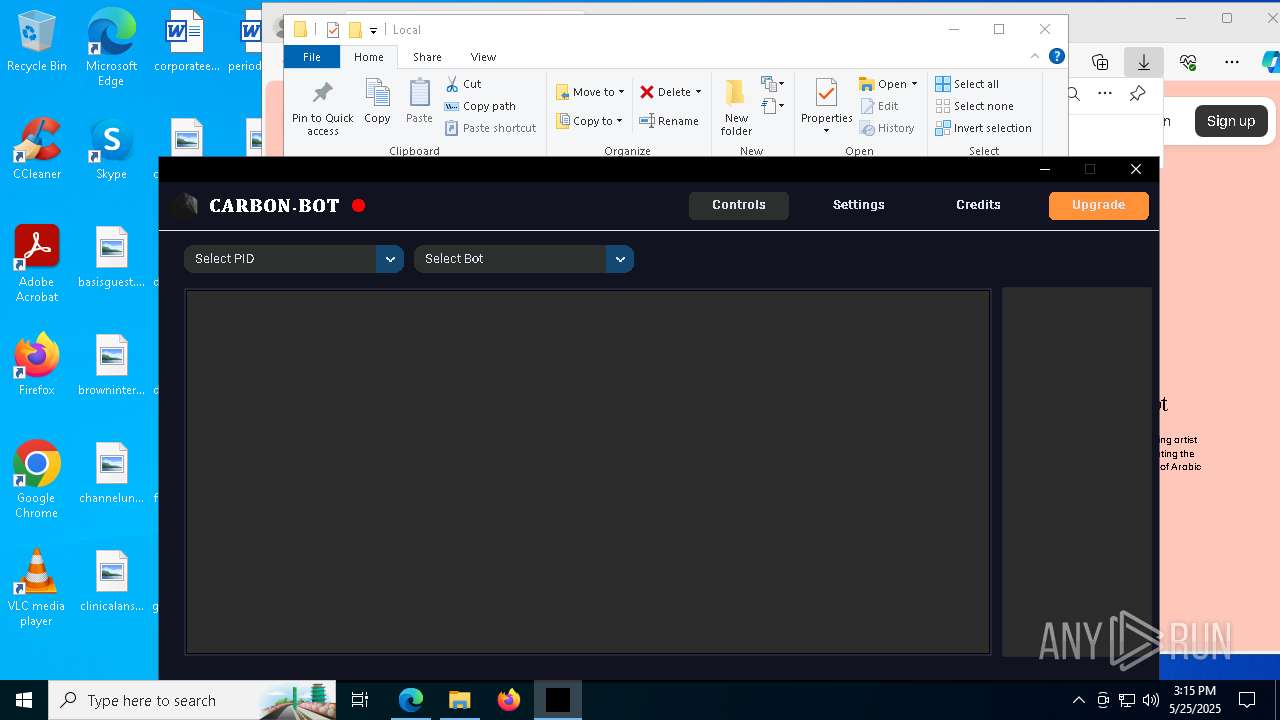
Task: Select the Home ribbon tab
Action: pos(369,57)
